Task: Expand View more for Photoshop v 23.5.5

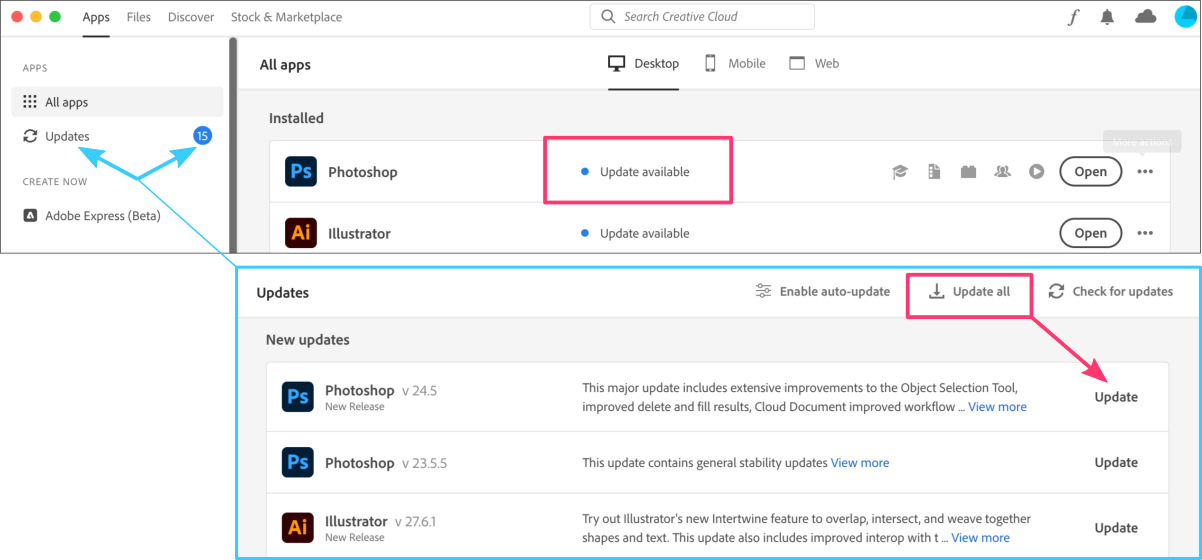Action: pyautogui.click(x=860, y=463)
